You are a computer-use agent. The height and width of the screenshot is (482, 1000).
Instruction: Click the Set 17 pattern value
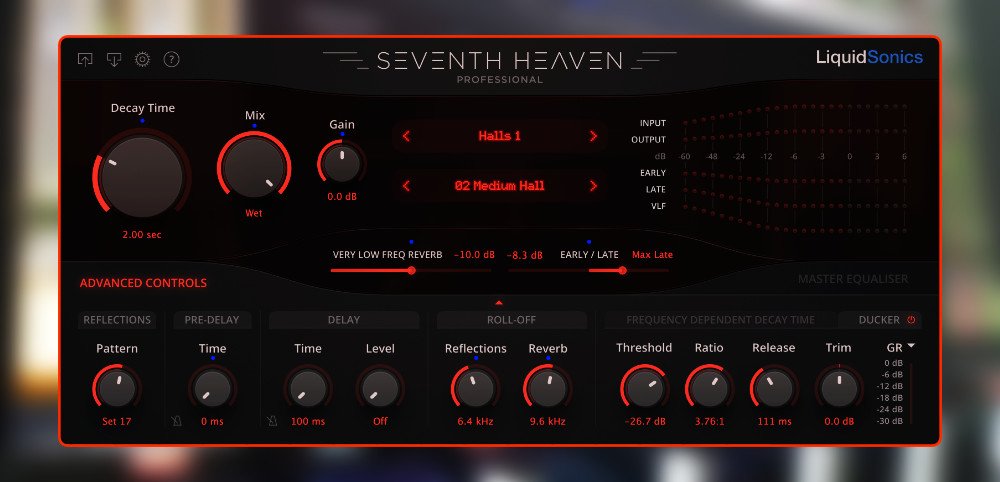tap(117, 421)
